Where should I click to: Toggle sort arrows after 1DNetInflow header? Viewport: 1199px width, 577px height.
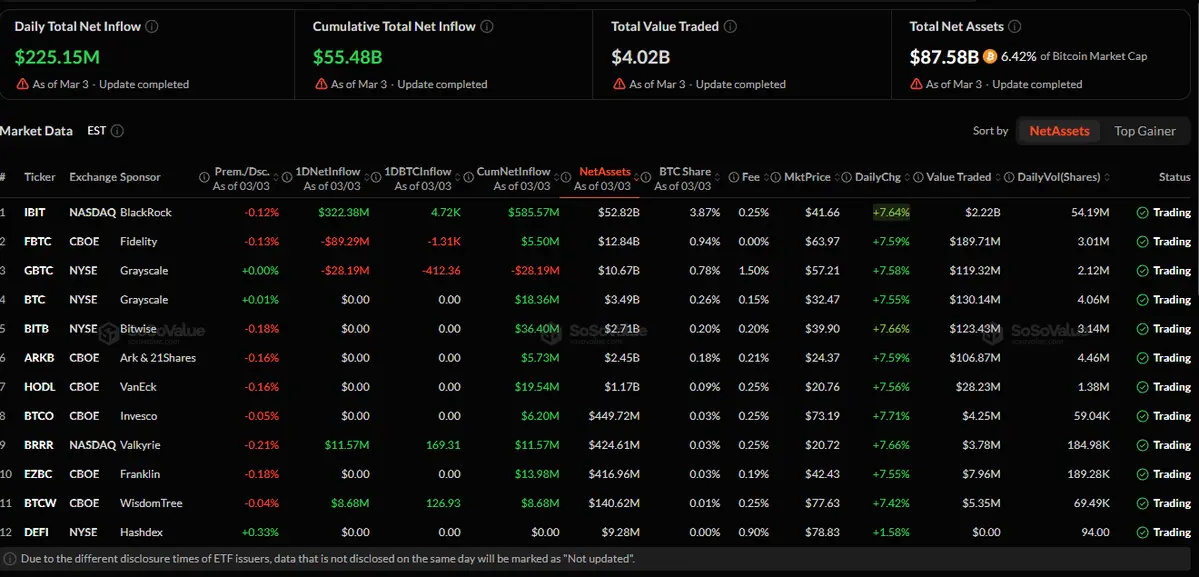click(367, 177)
